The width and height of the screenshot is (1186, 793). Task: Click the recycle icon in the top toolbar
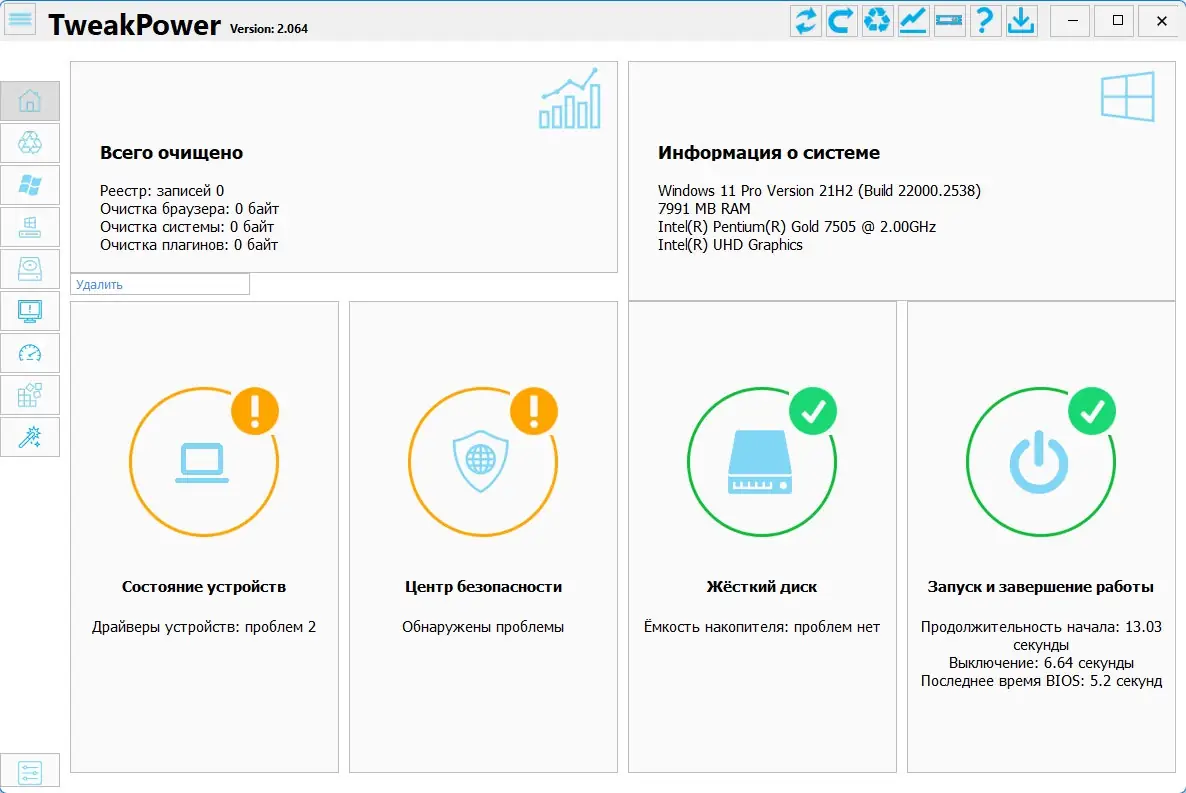click(877, 20)
